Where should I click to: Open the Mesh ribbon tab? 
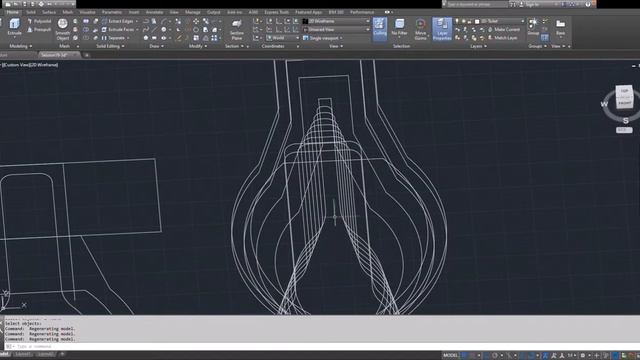point(67,12)
